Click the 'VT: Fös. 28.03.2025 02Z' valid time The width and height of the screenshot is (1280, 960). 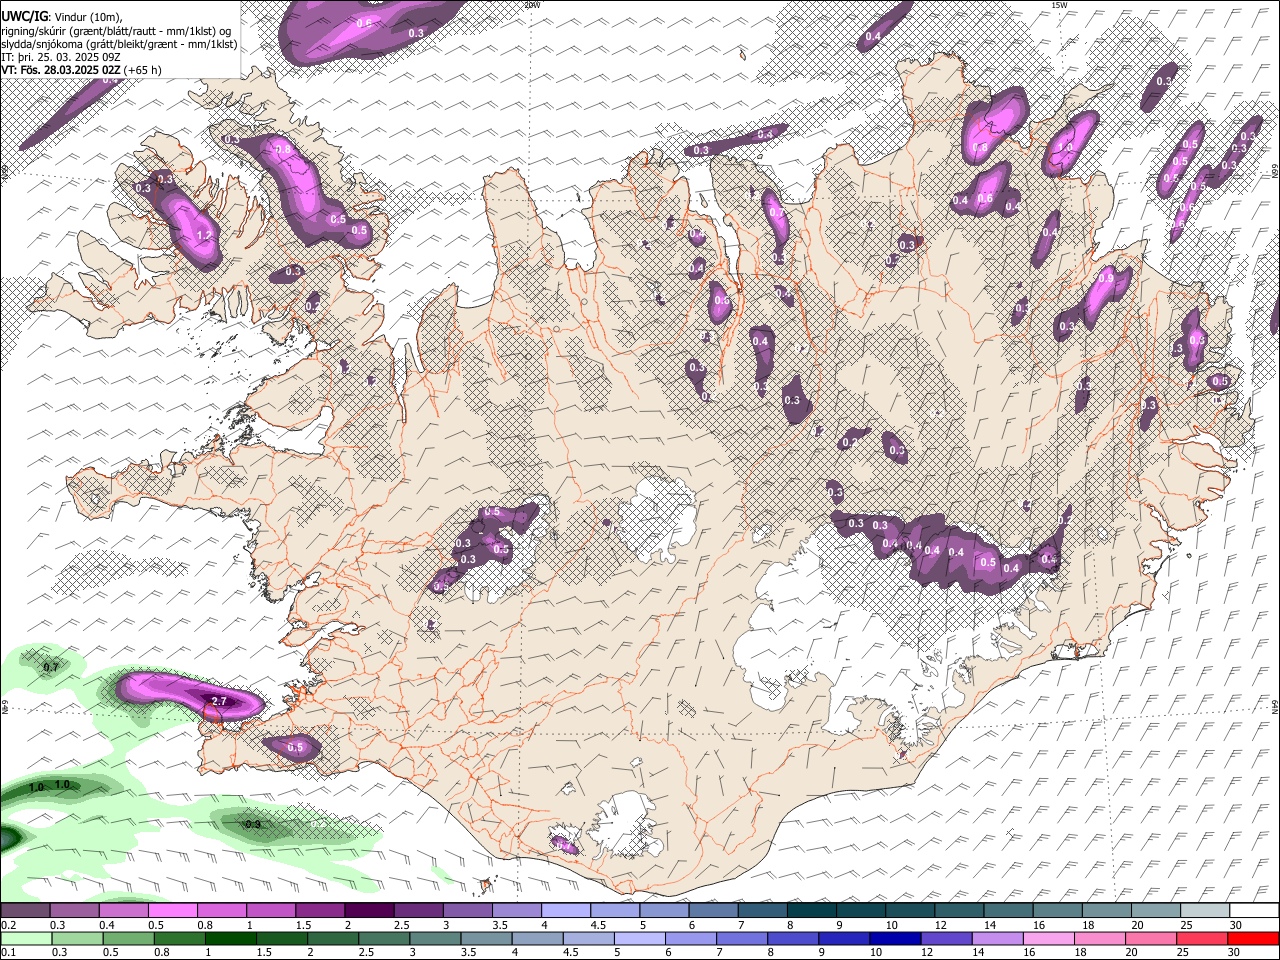click(61, 71)
